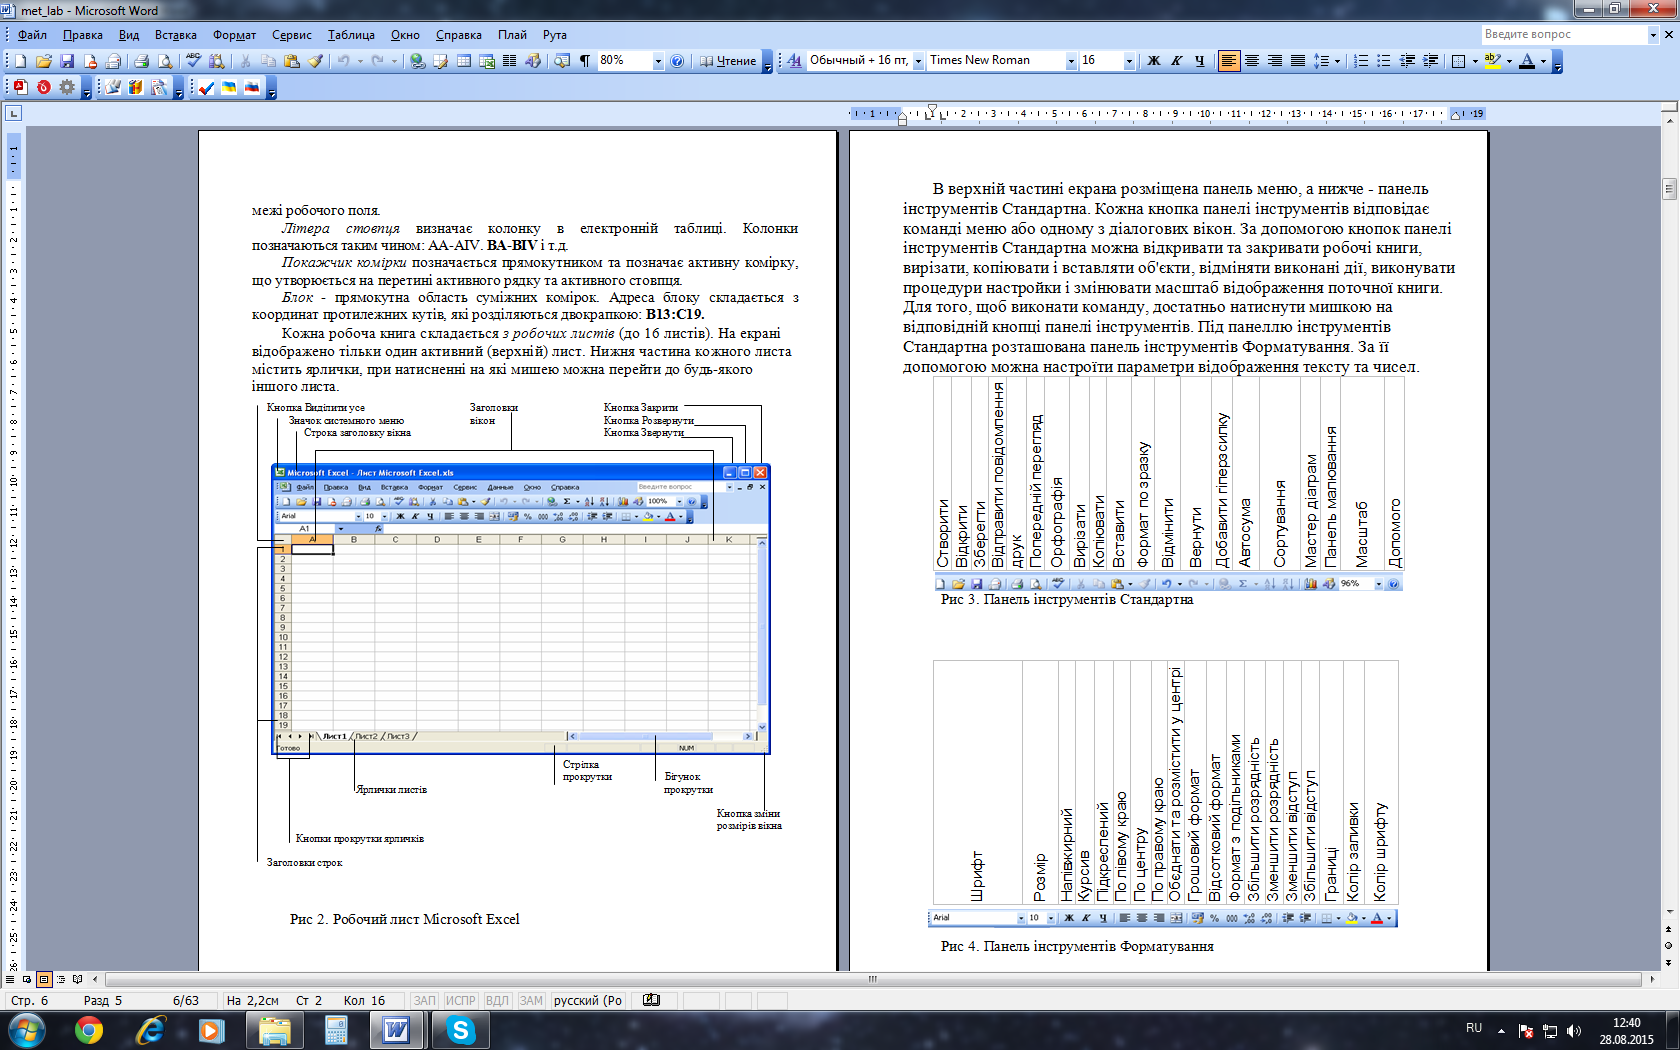Click the Adobe PDF convert icon

tap(20, 88)
